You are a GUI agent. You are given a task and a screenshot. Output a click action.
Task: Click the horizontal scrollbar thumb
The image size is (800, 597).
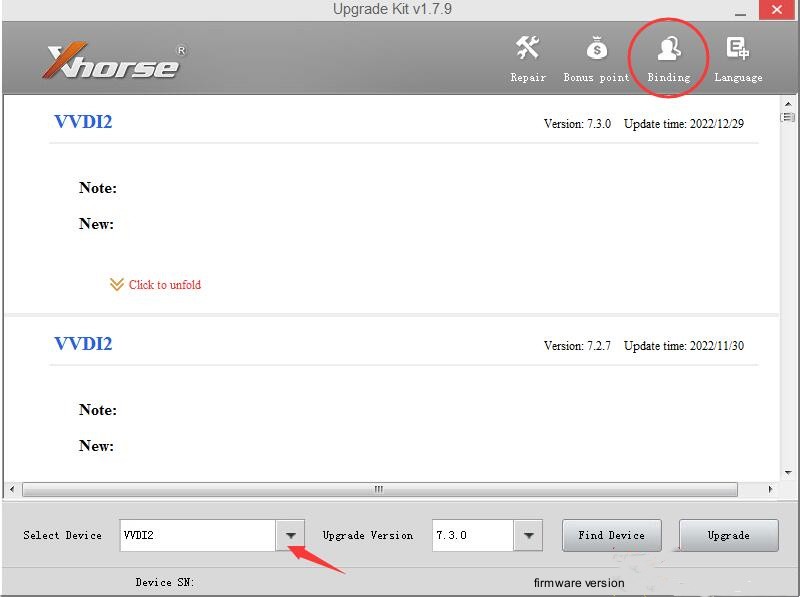click(380, 489)
